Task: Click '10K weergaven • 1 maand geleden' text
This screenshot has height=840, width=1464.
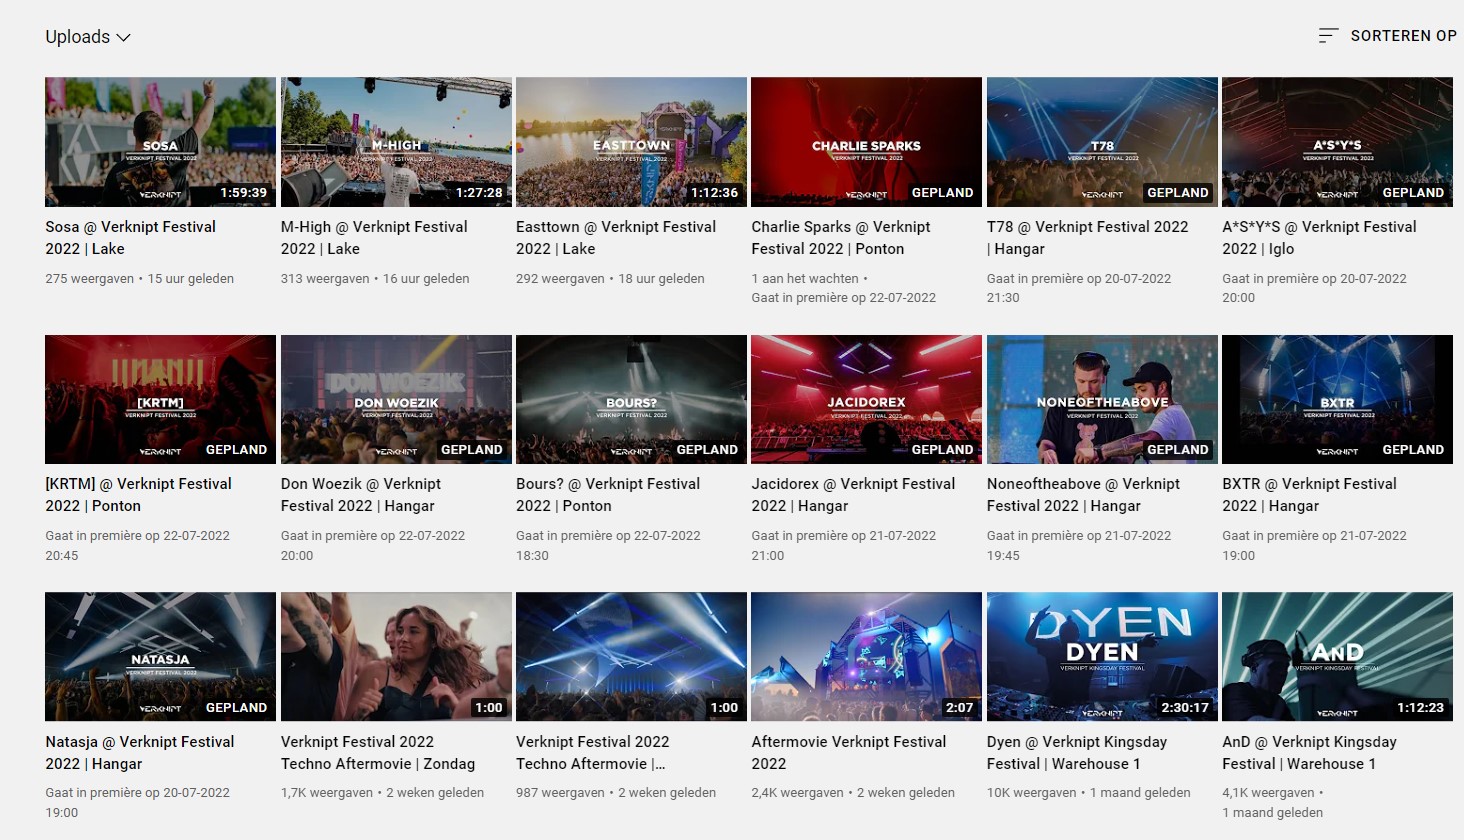Action: [1088, 793]
